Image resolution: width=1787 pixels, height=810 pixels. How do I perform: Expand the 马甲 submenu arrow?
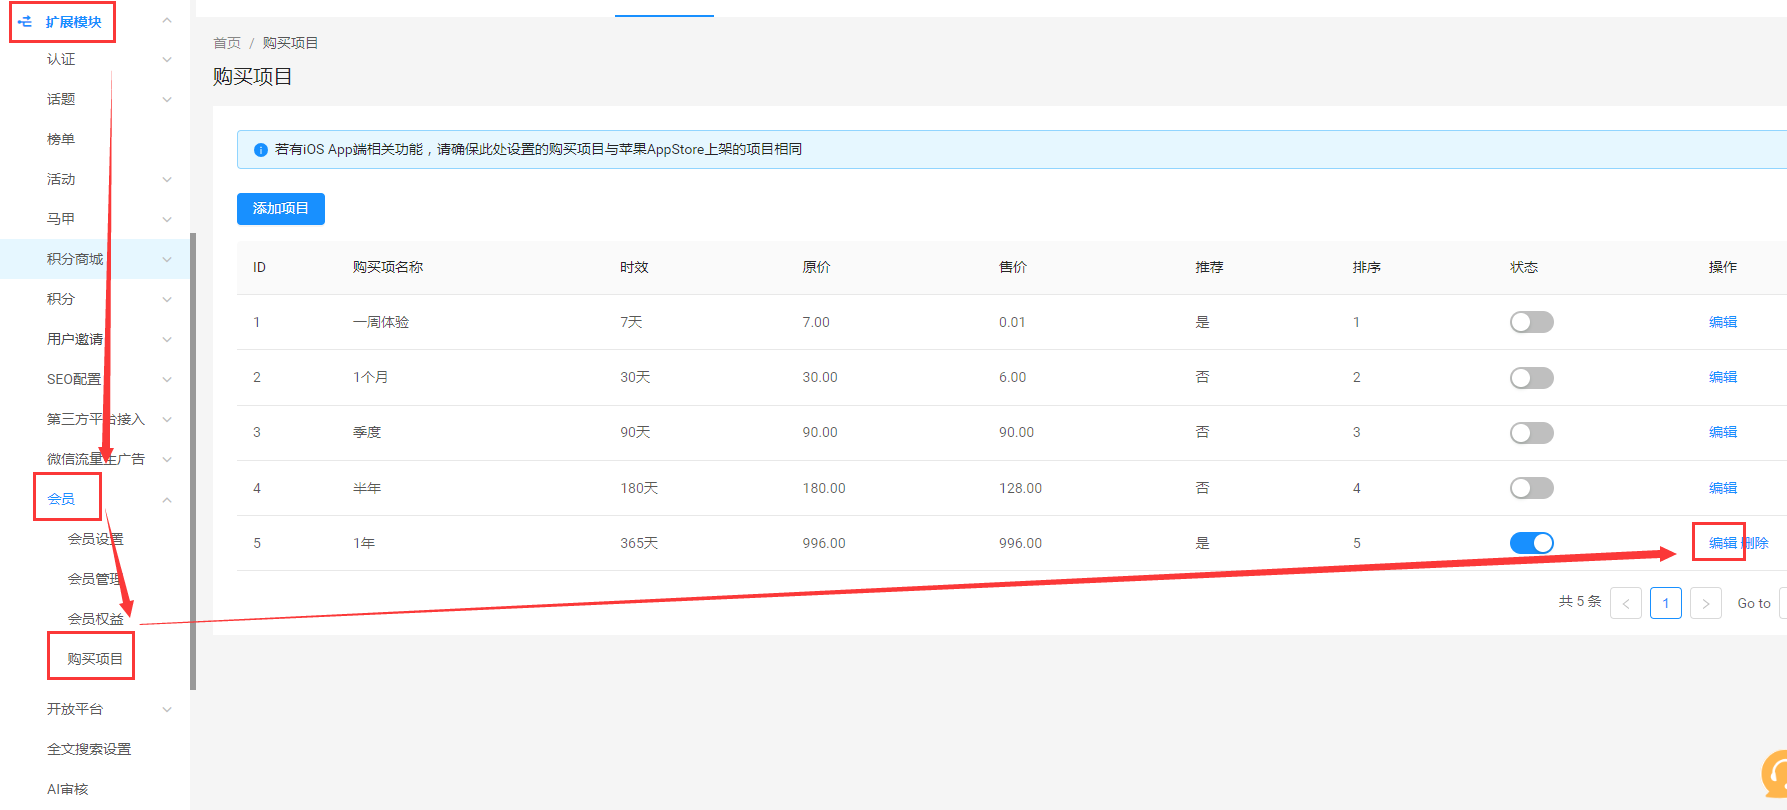click(167, 219)
